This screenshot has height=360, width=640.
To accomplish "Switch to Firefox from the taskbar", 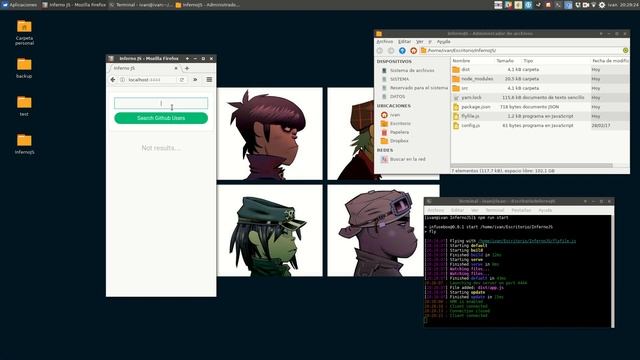I will pos(73,5).
